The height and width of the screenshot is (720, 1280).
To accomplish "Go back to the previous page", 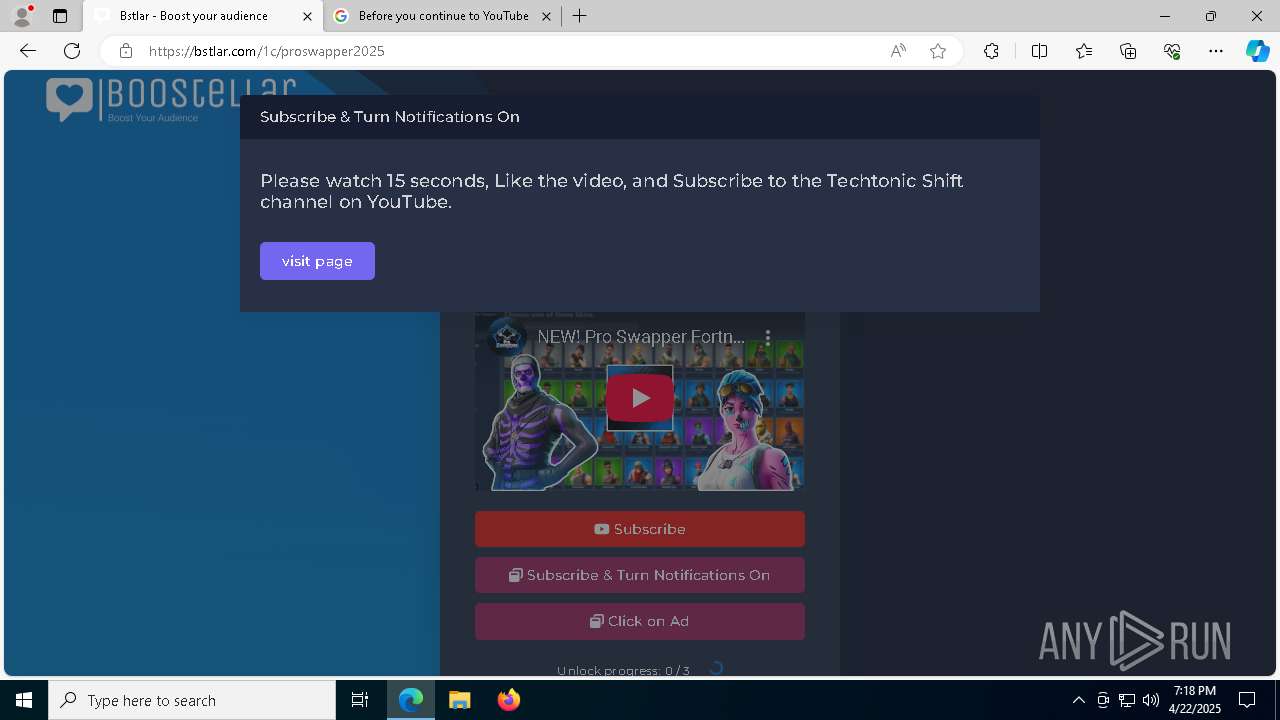I will [x=28, y=51].
